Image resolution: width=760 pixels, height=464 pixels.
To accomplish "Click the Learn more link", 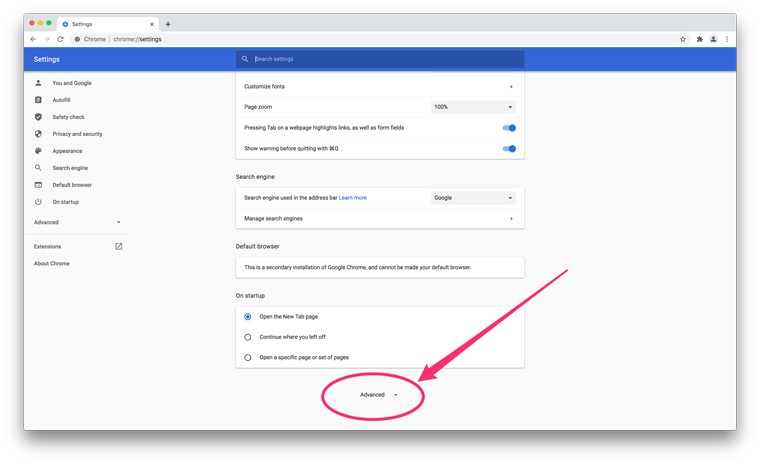I will tap(353, 198).
